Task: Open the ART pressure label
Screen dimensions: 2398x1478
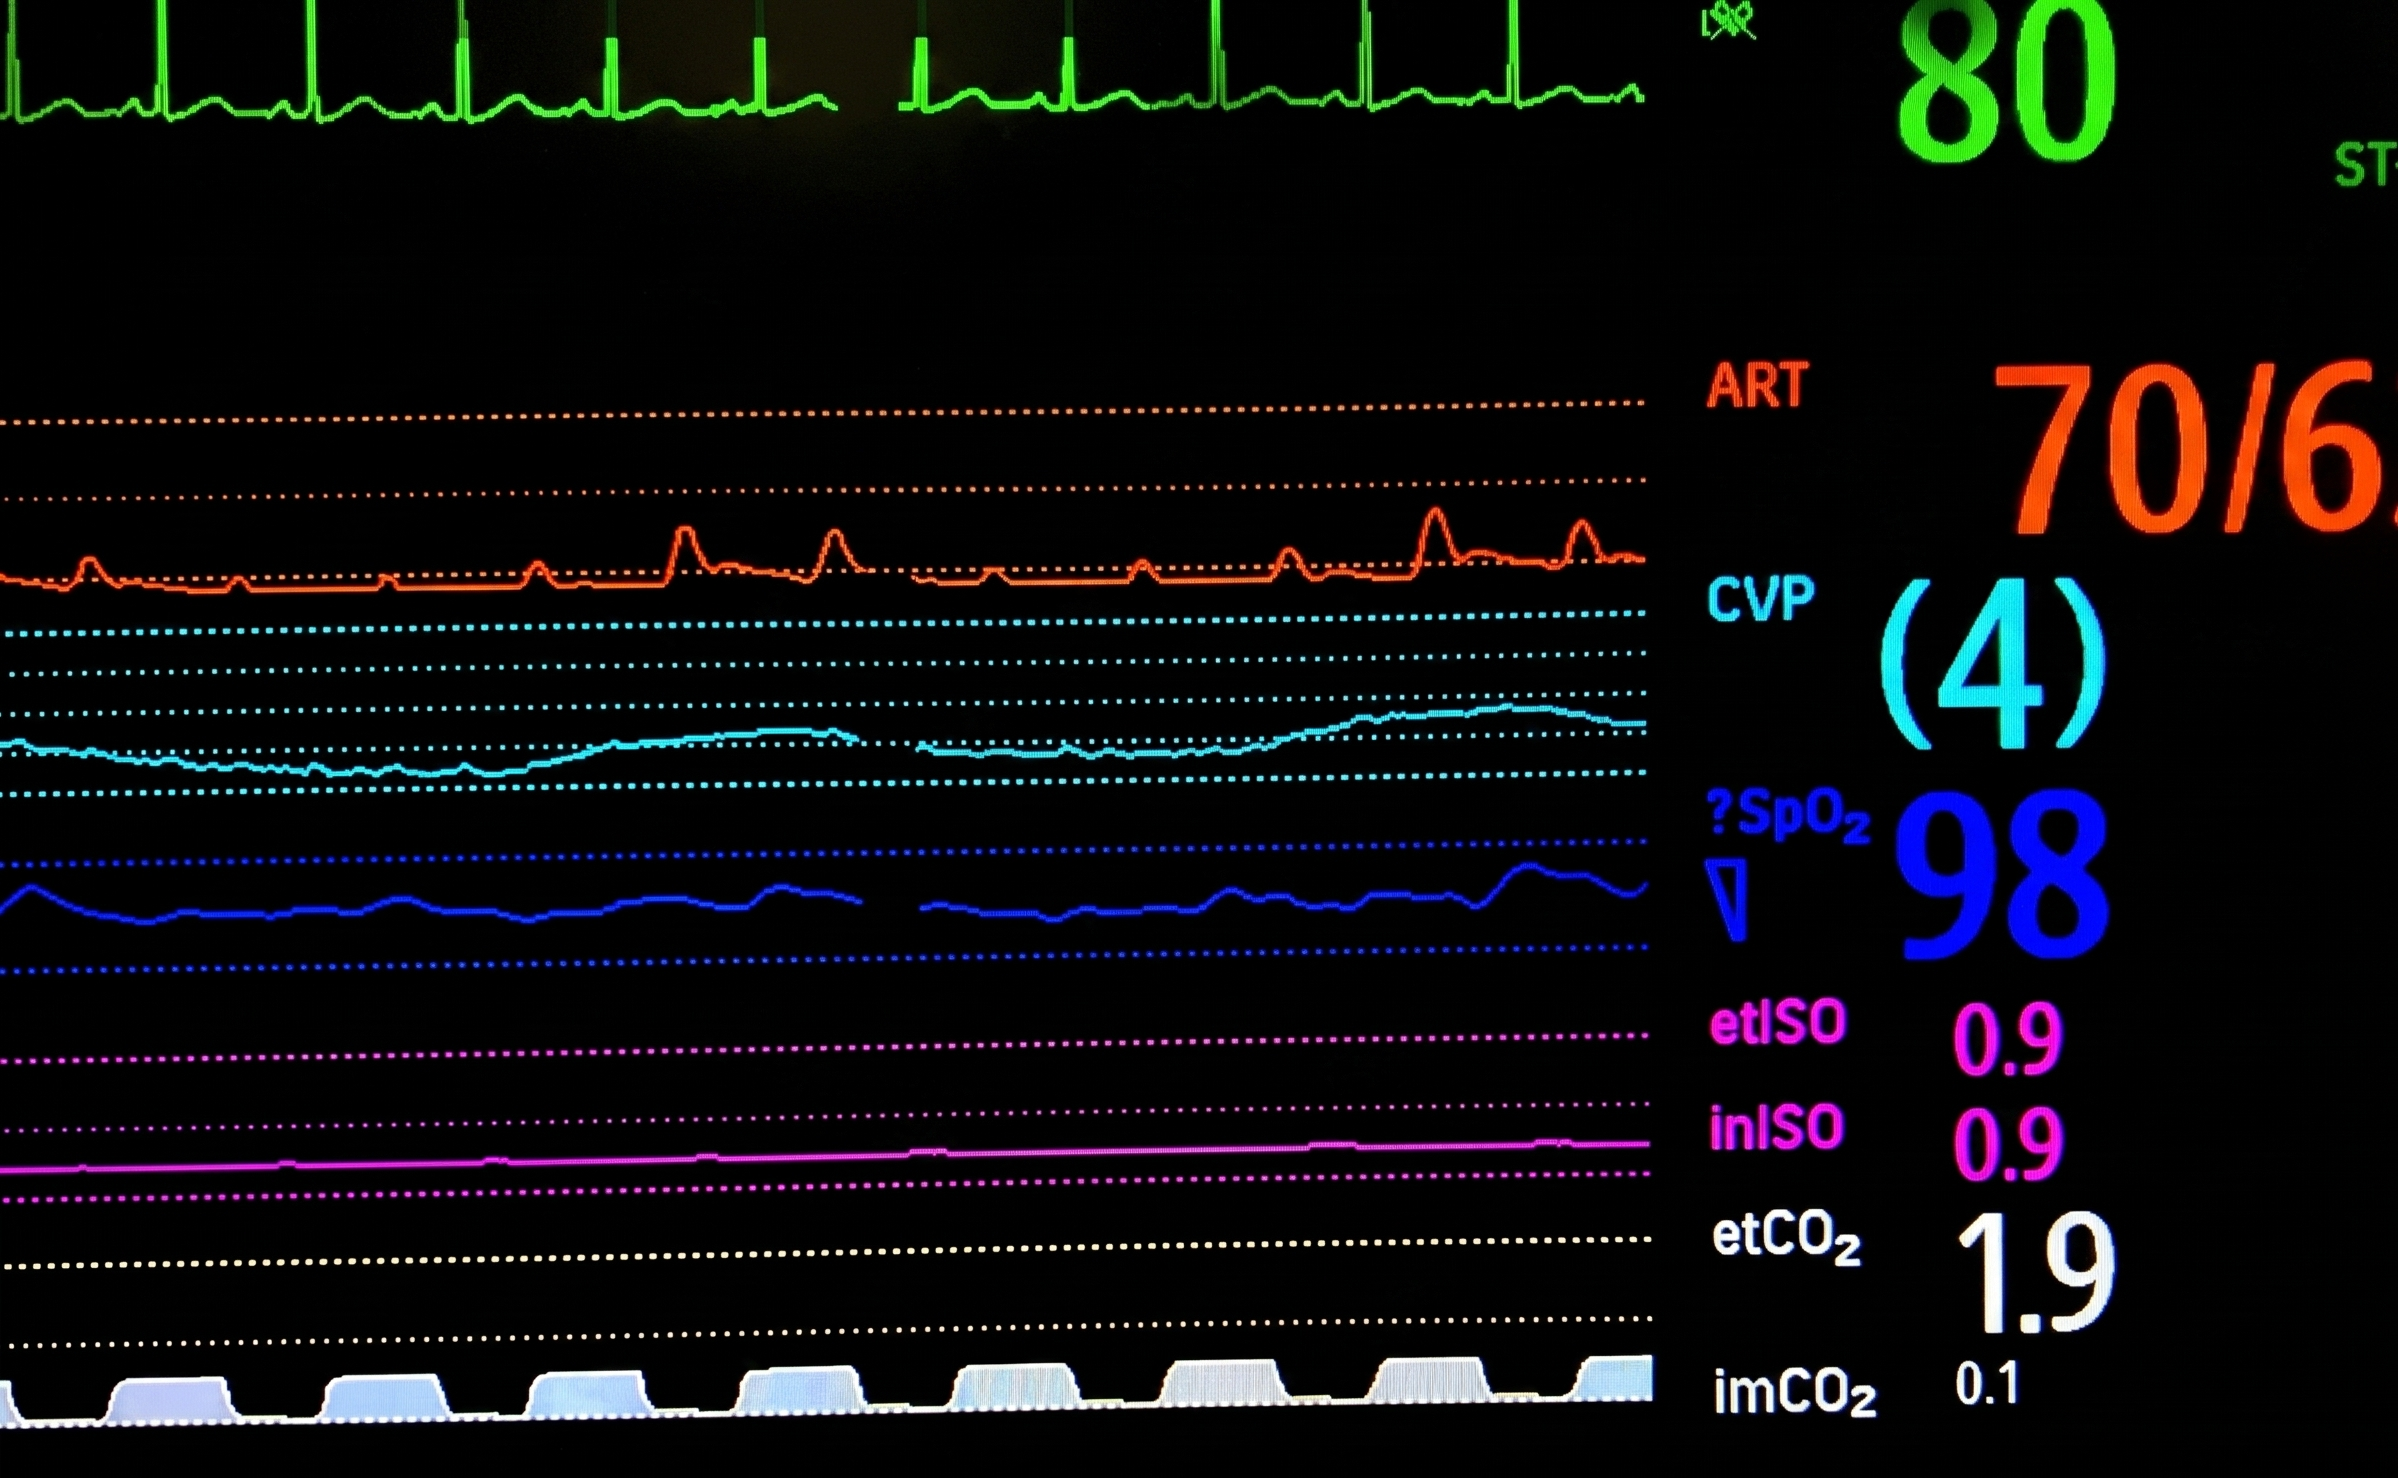Action: point(1757,385)
